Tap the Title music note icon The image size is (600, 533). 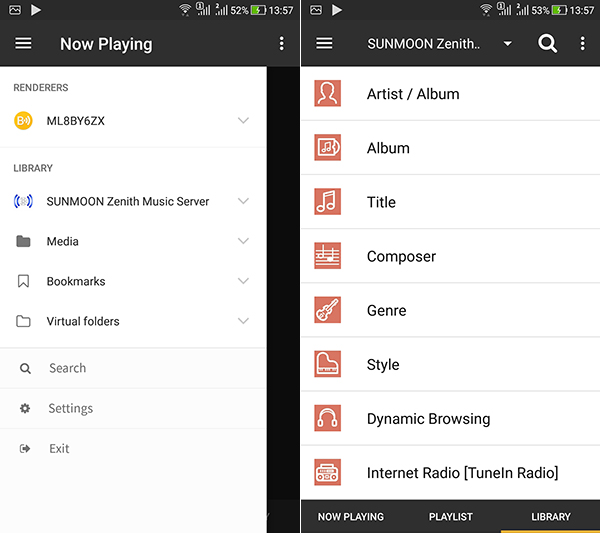point(328,201)
